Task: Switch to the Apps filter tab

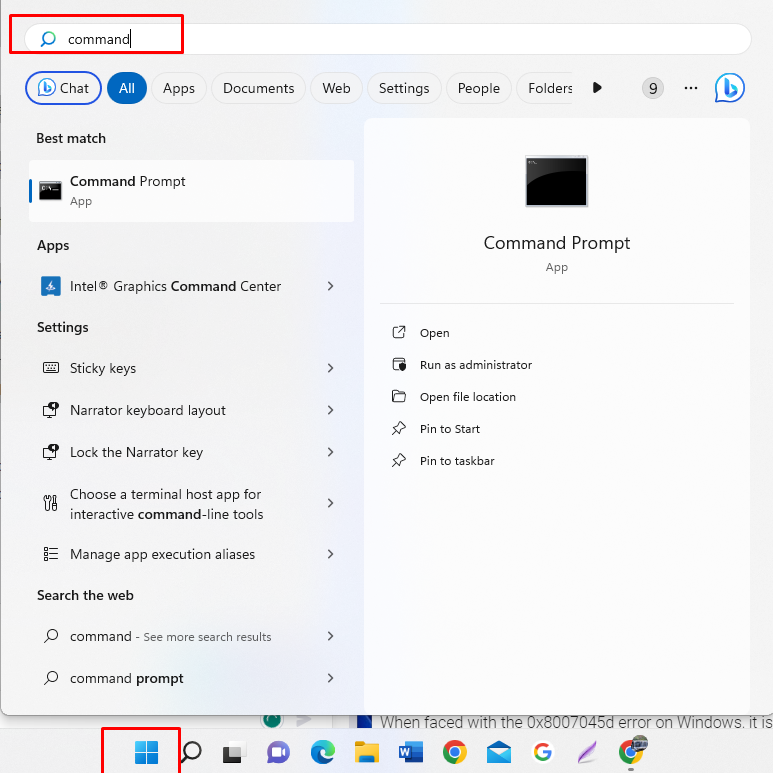Action: [179, 88]
